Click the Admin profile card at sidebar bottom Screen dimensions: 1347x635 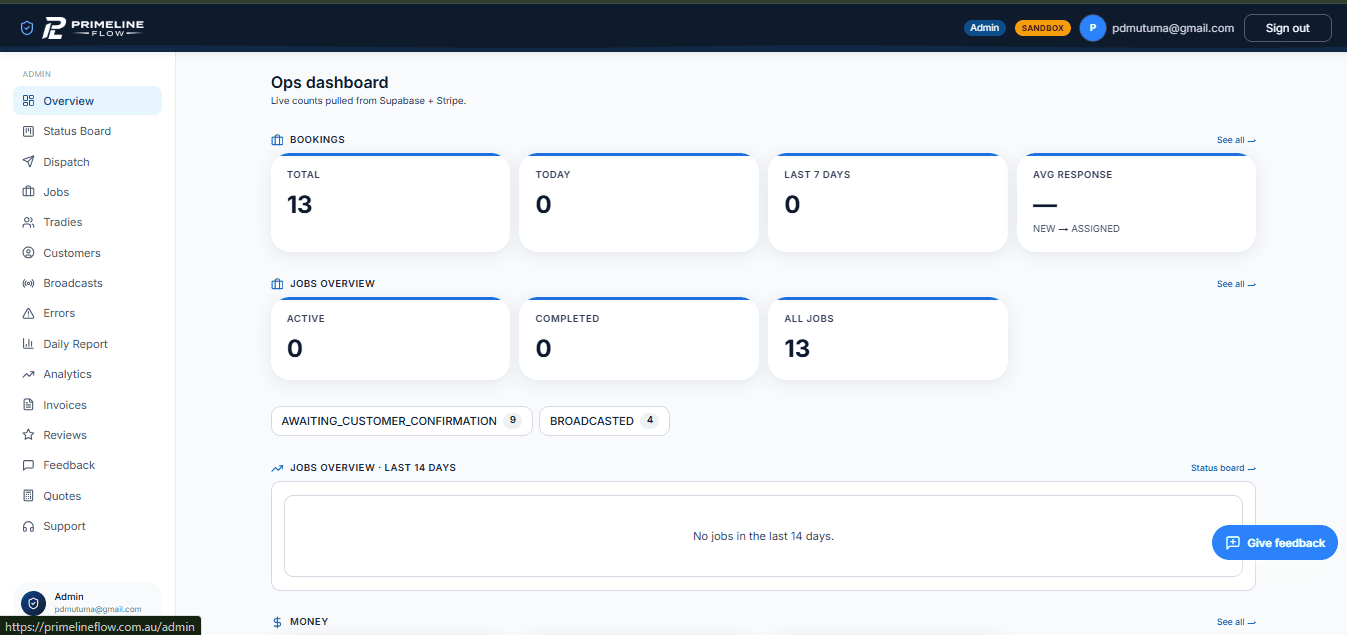(87, 603)
